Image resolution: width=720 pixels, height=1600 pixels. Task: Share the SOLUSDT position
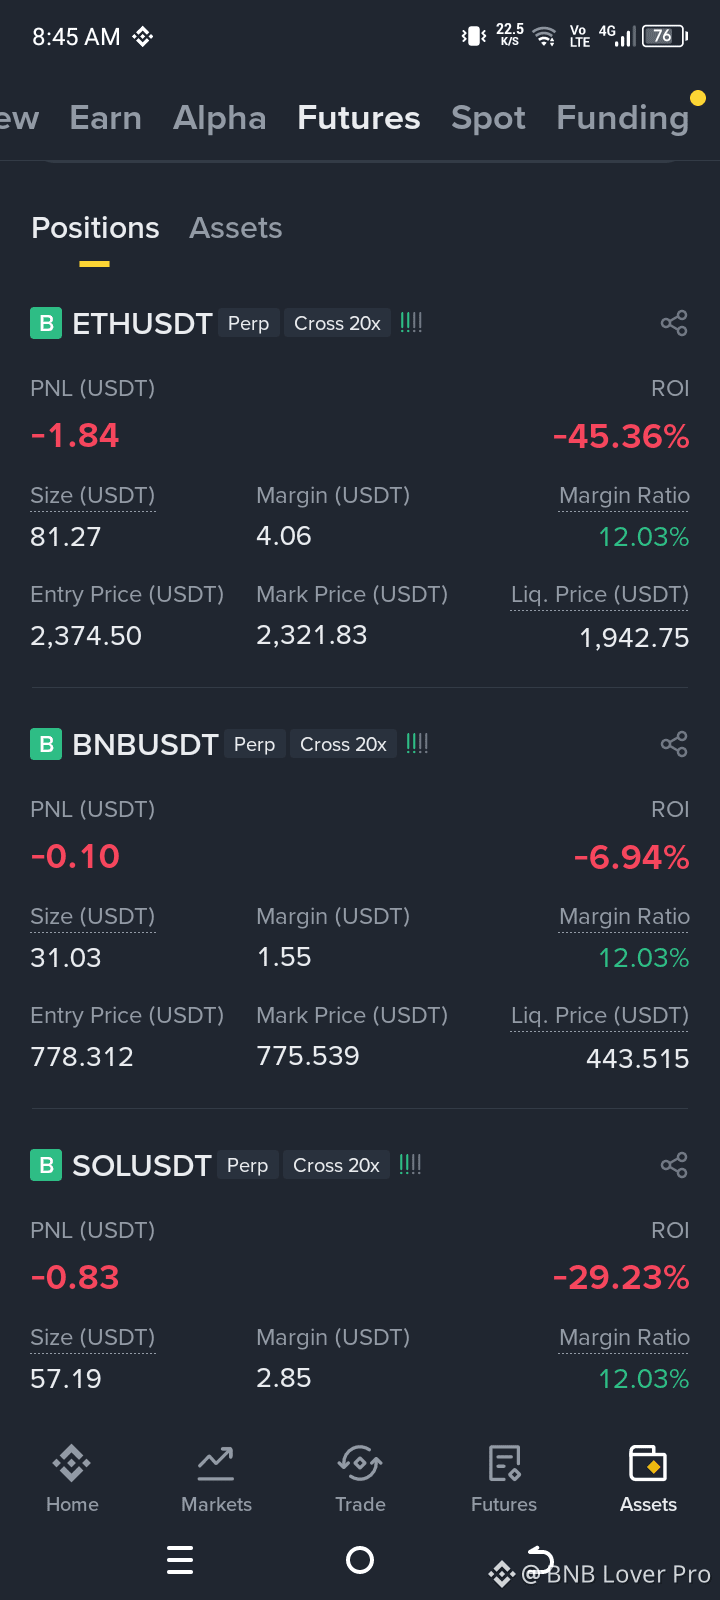tap(674, 1165)
